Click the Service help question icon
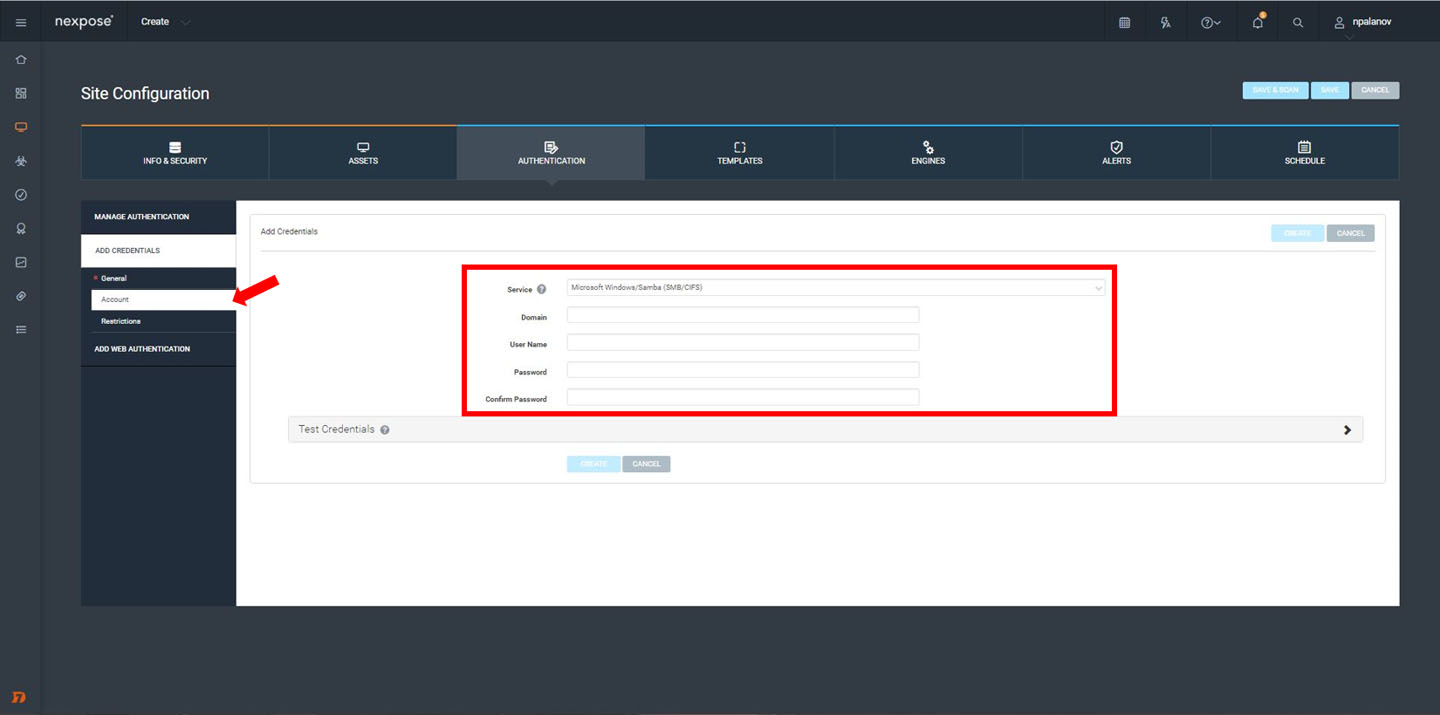This screenshot has width=1440, height=715. [542, 289]
